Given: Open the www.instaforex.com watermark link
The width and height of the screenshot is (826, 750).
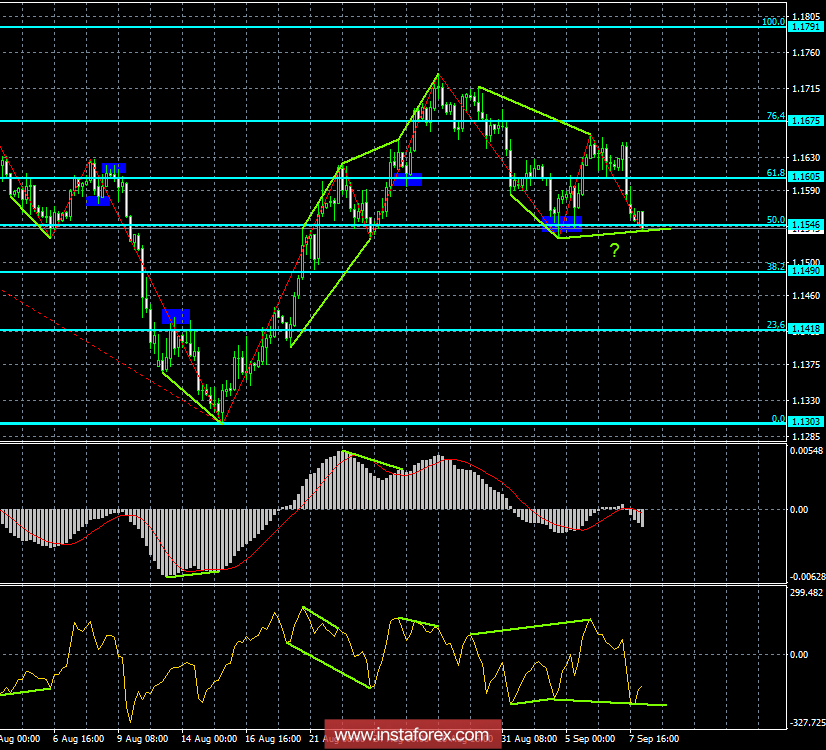Looking at the screenshot, I should coord(413,737).
